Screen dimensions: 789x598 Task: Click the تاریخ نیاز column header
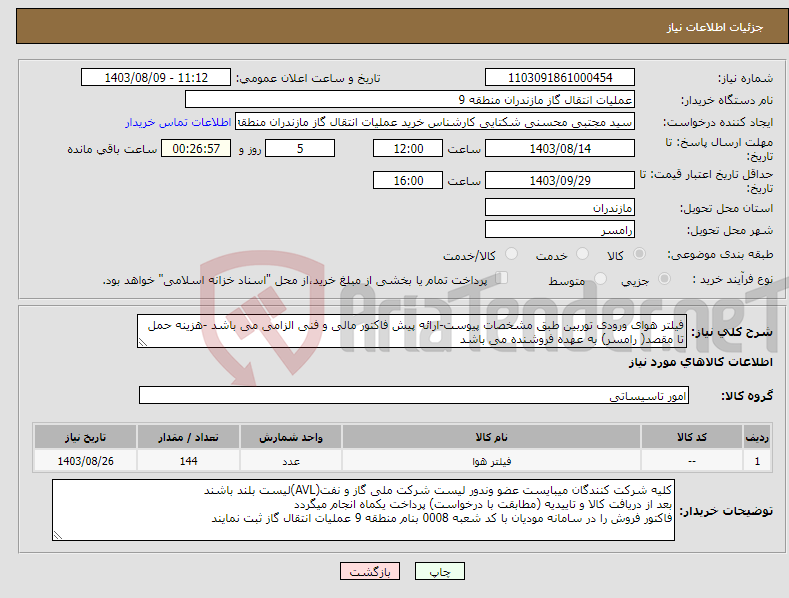86,437
